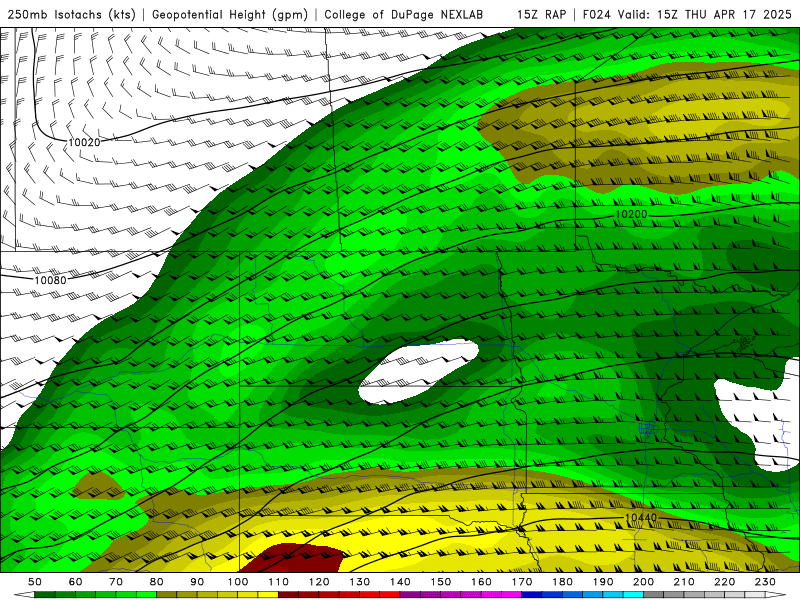Click the "250mb Isotachs (kts)" title text
The image size is (800, 600).
coord(71,14)
